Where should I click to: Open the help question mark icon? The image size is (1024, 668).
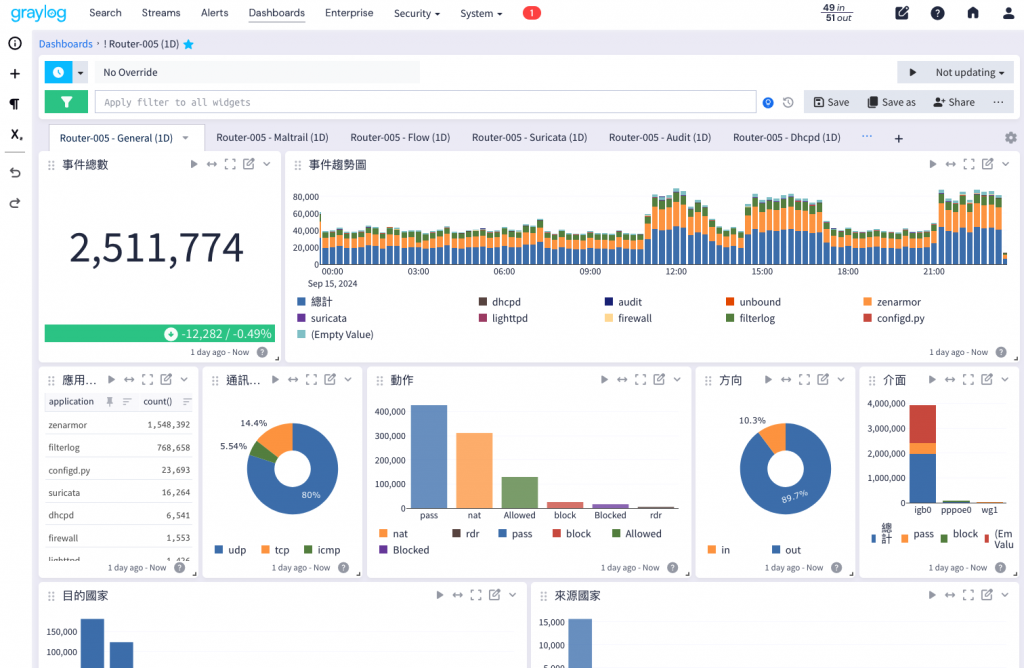click(937, 13)
